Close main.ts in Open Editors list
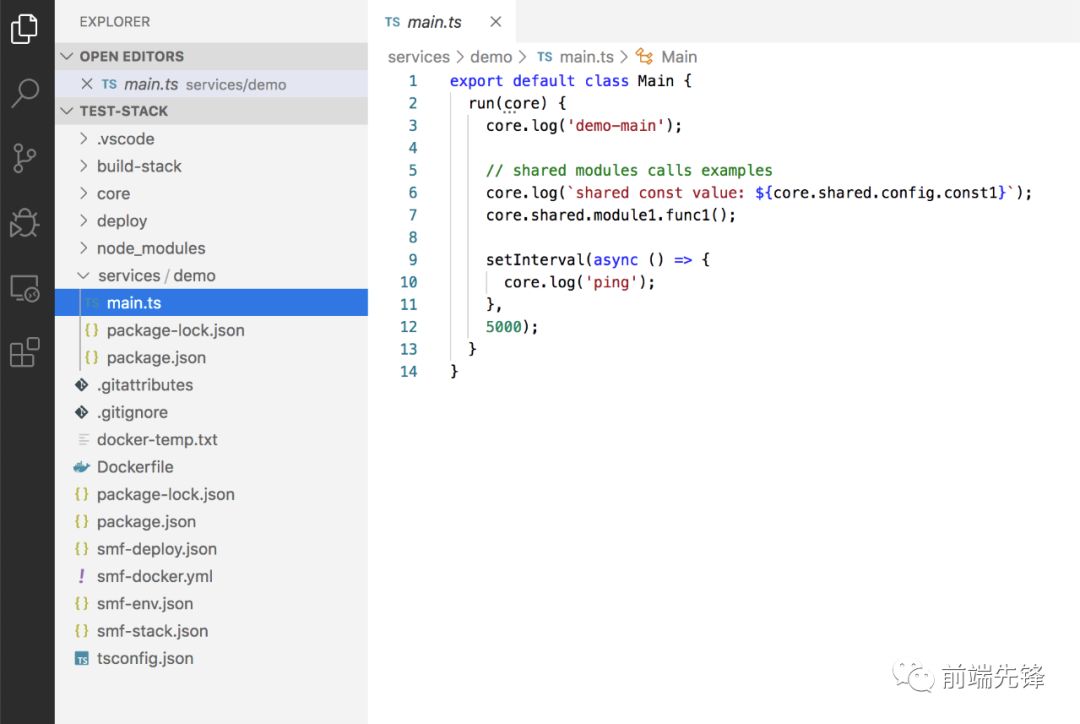Viewport: 1080px width, 724px height. (x=86, y=84)
